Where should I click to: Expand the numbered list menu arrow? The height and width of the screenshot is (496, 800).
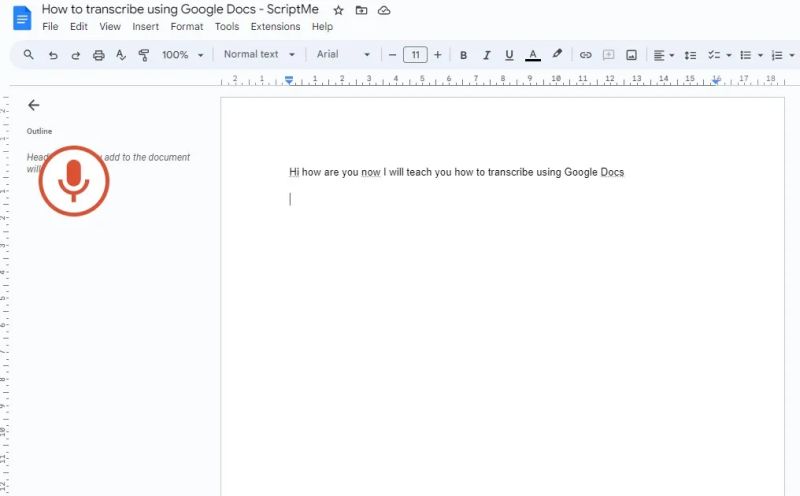click(x=792, y=55)
